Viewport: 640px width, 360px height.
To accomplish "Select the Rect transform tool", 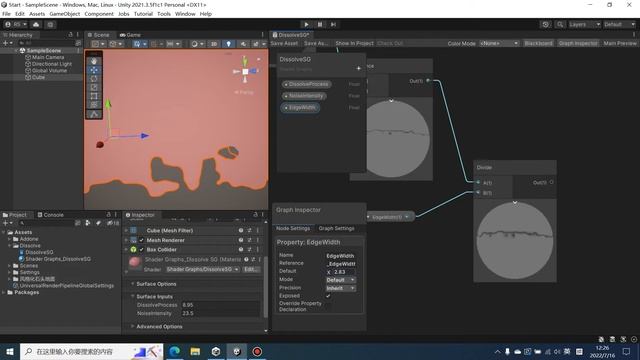I will click(x=94, y=96).
